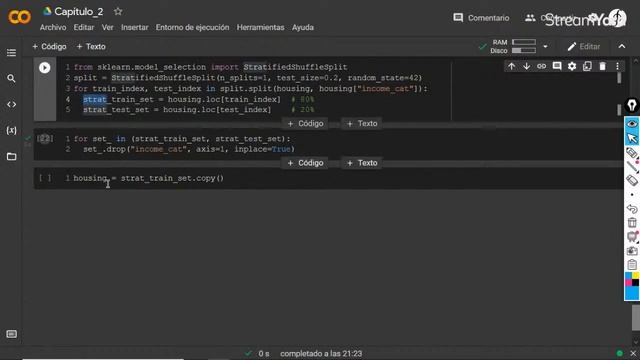Open the variables {x} panel
Screen dimensions: 640x360
click(11, 131)
